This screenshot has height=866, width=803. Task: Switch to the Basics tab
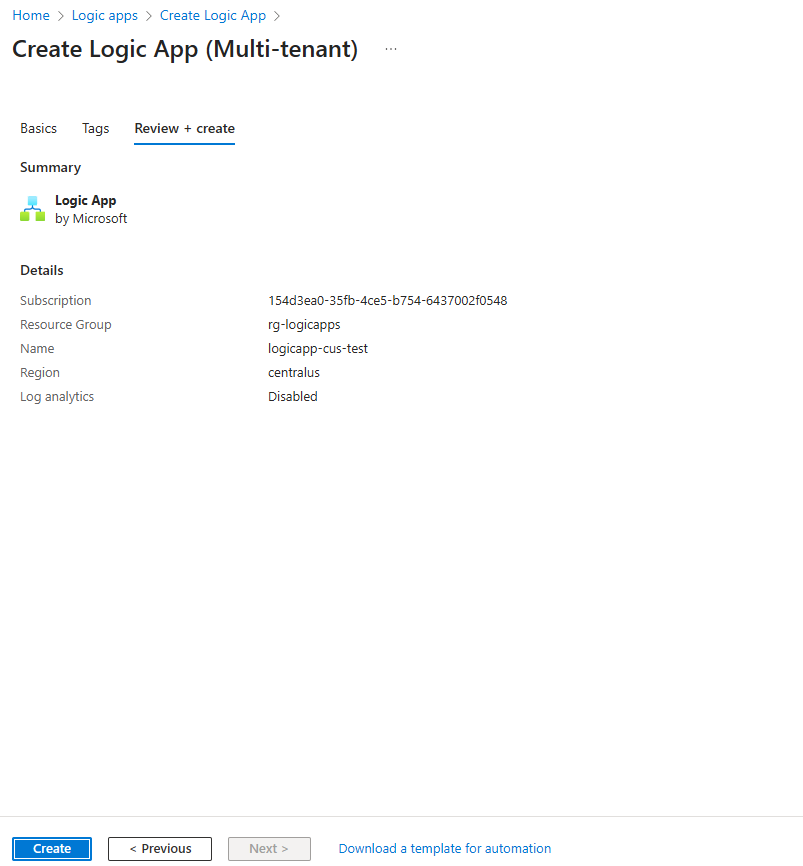click(38, 129)
